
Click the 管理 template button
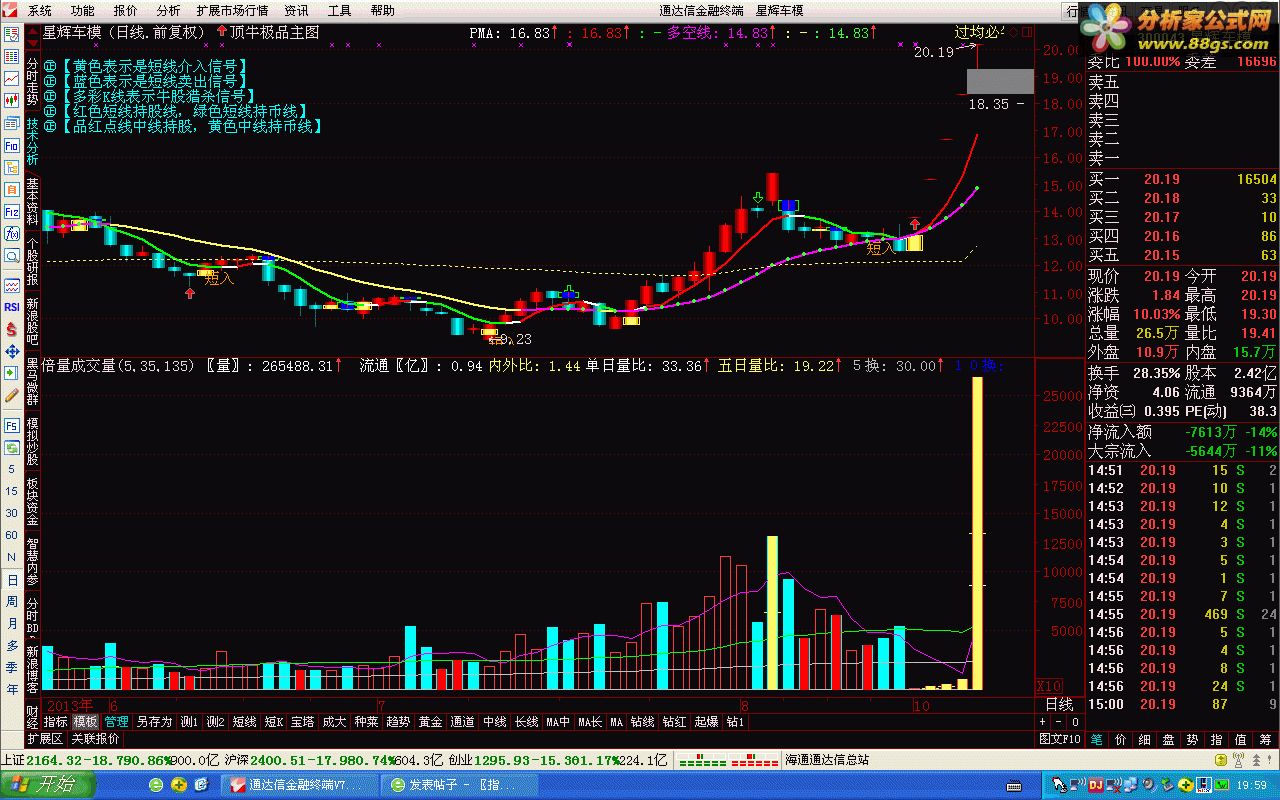point(116,721)
